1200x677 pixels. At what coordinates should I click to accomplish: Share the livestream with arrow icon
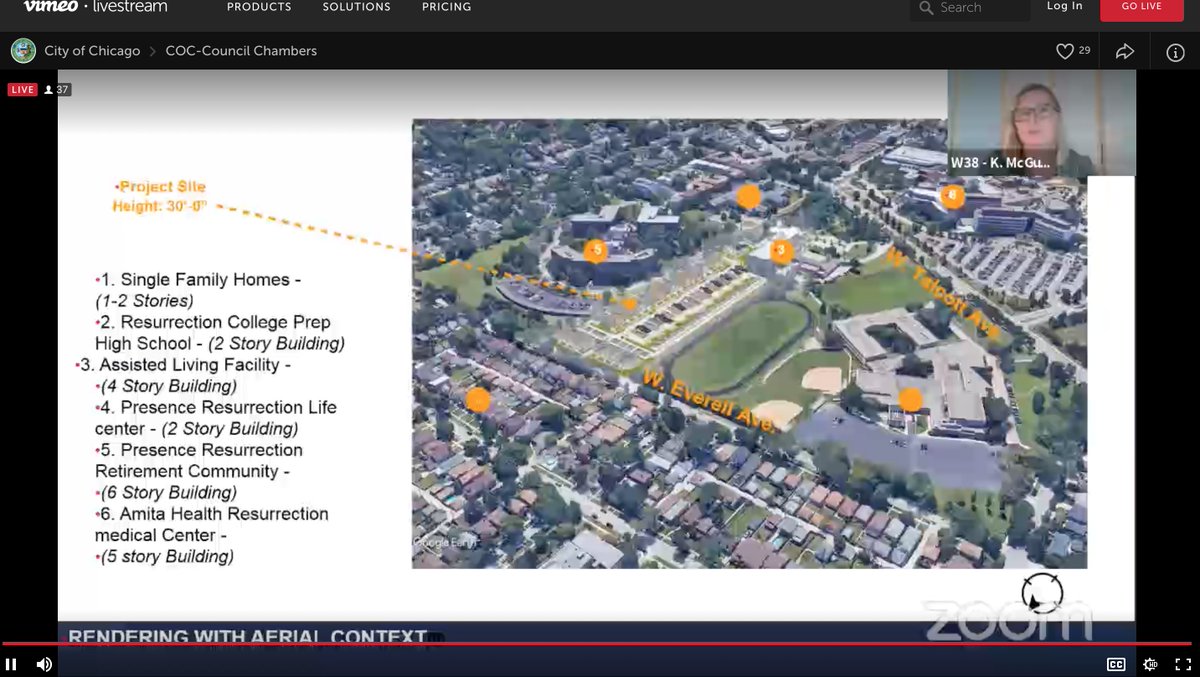(1124, 51)
